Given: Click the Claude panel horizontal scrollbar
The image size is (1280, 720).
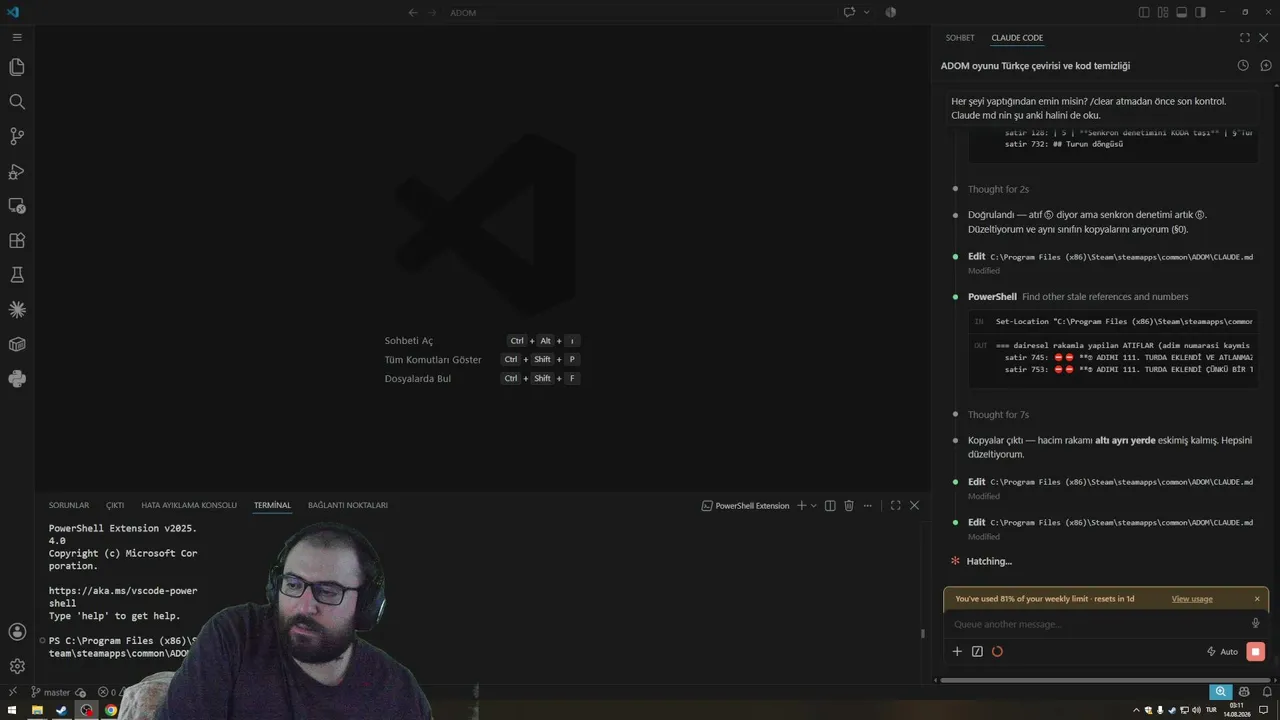Looking at the screenshot, I should 1106,680.
